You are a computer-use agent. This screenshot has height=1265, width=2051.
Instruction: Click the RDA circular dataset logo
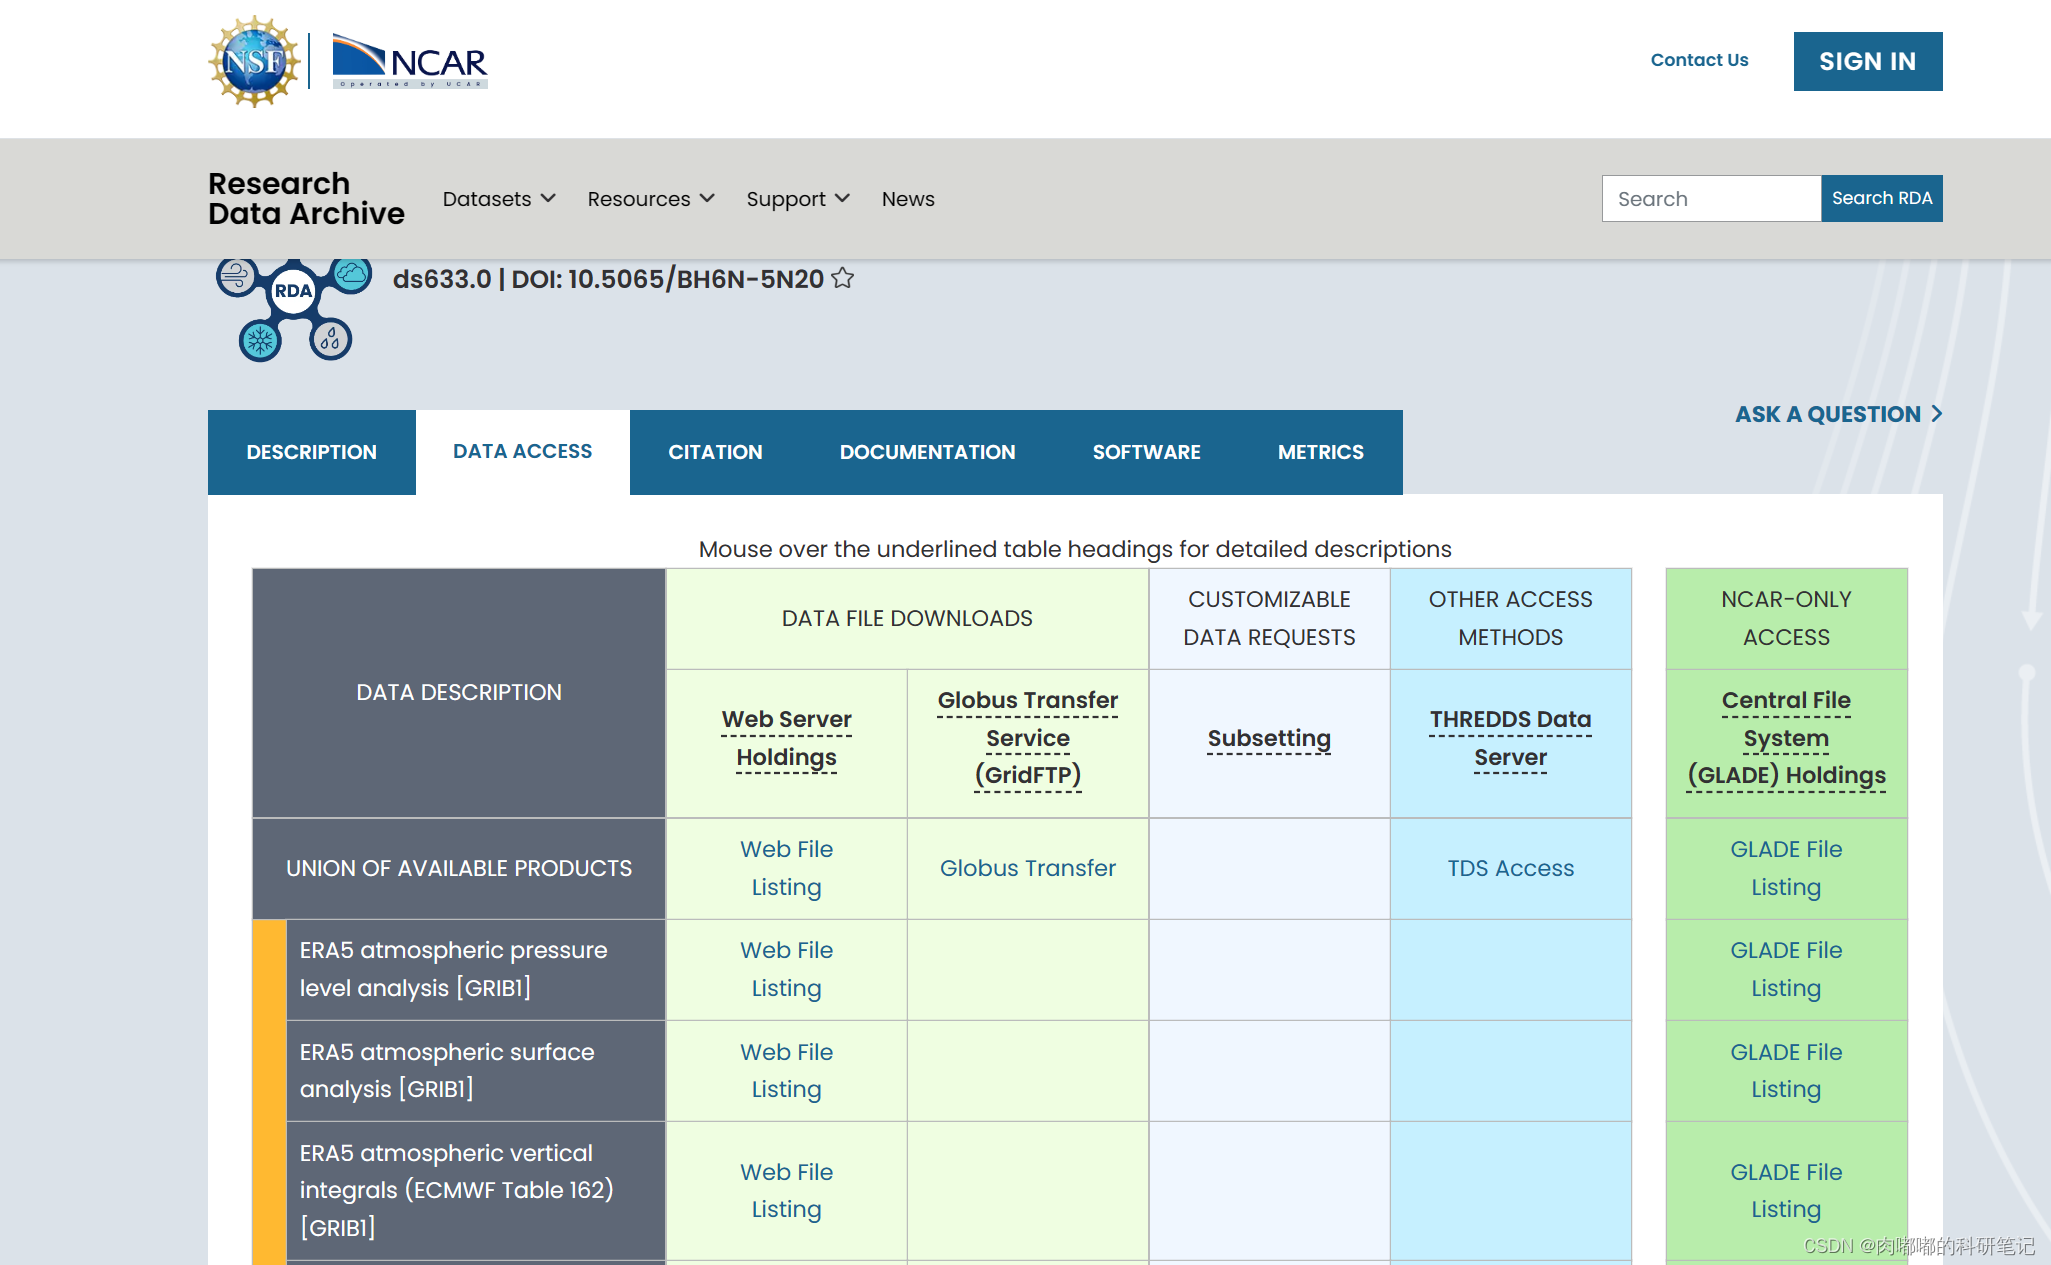pos(293,291)
